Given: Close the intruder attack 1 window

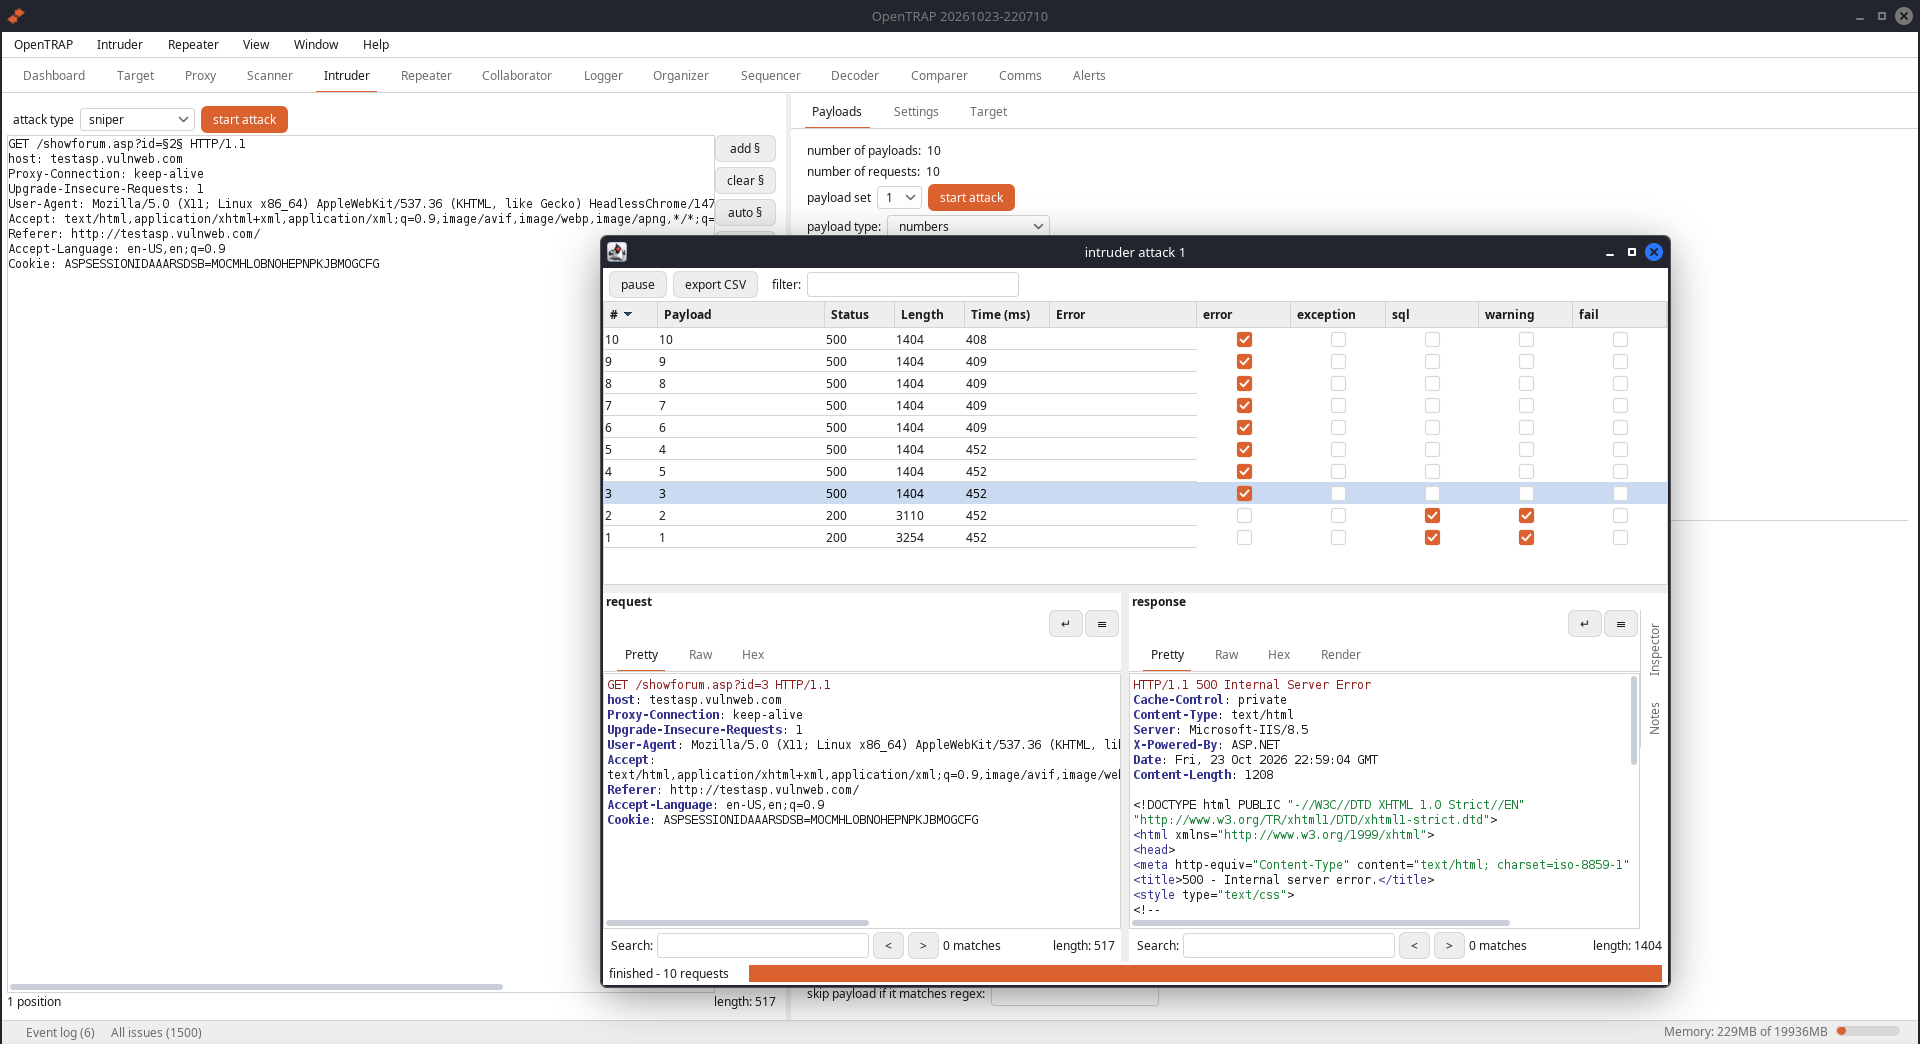Looking at the screenshot, I should (1654, 252).
